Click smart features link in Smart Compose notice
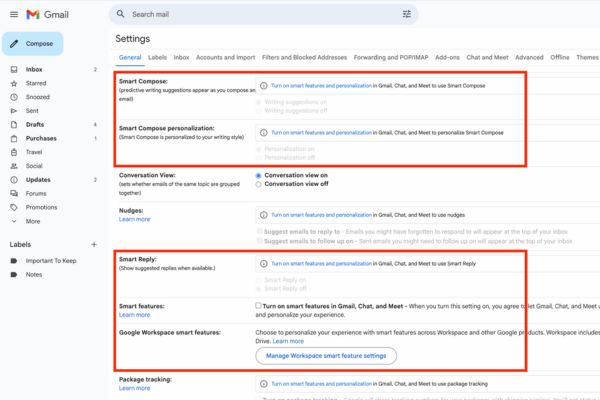 click(321, 86)
